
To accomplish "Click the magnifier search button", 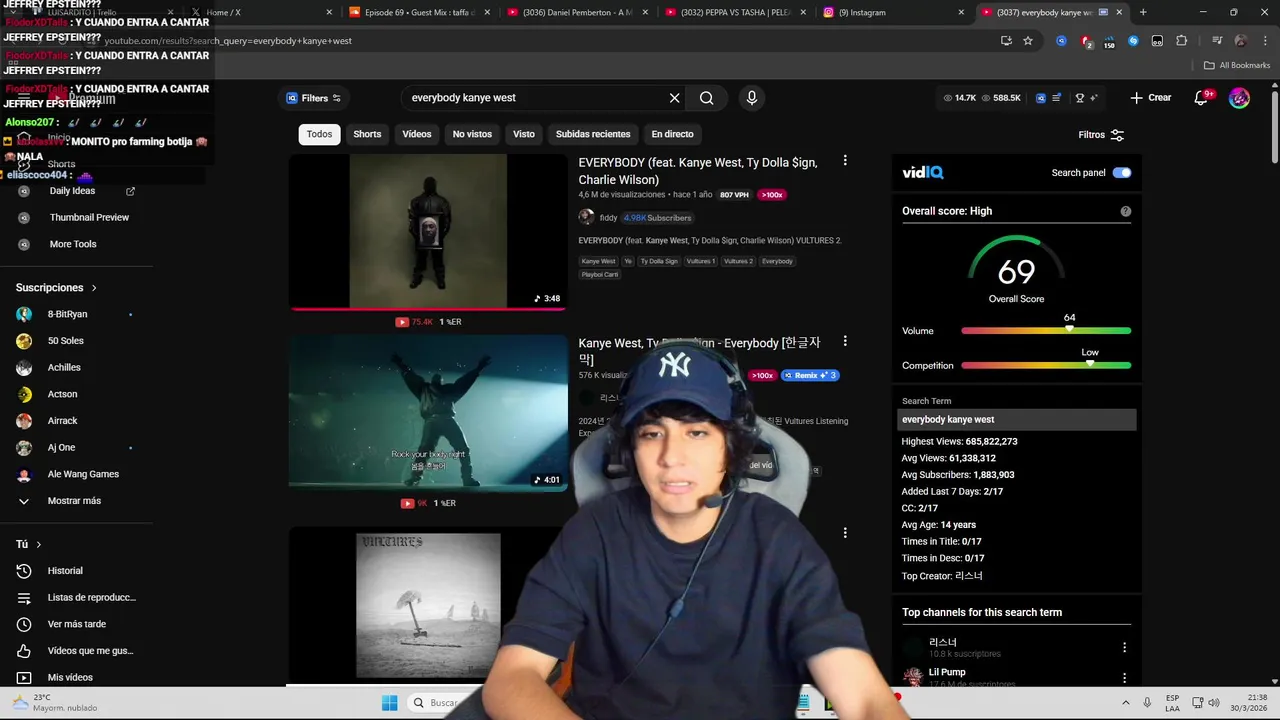I will (706, 98).
